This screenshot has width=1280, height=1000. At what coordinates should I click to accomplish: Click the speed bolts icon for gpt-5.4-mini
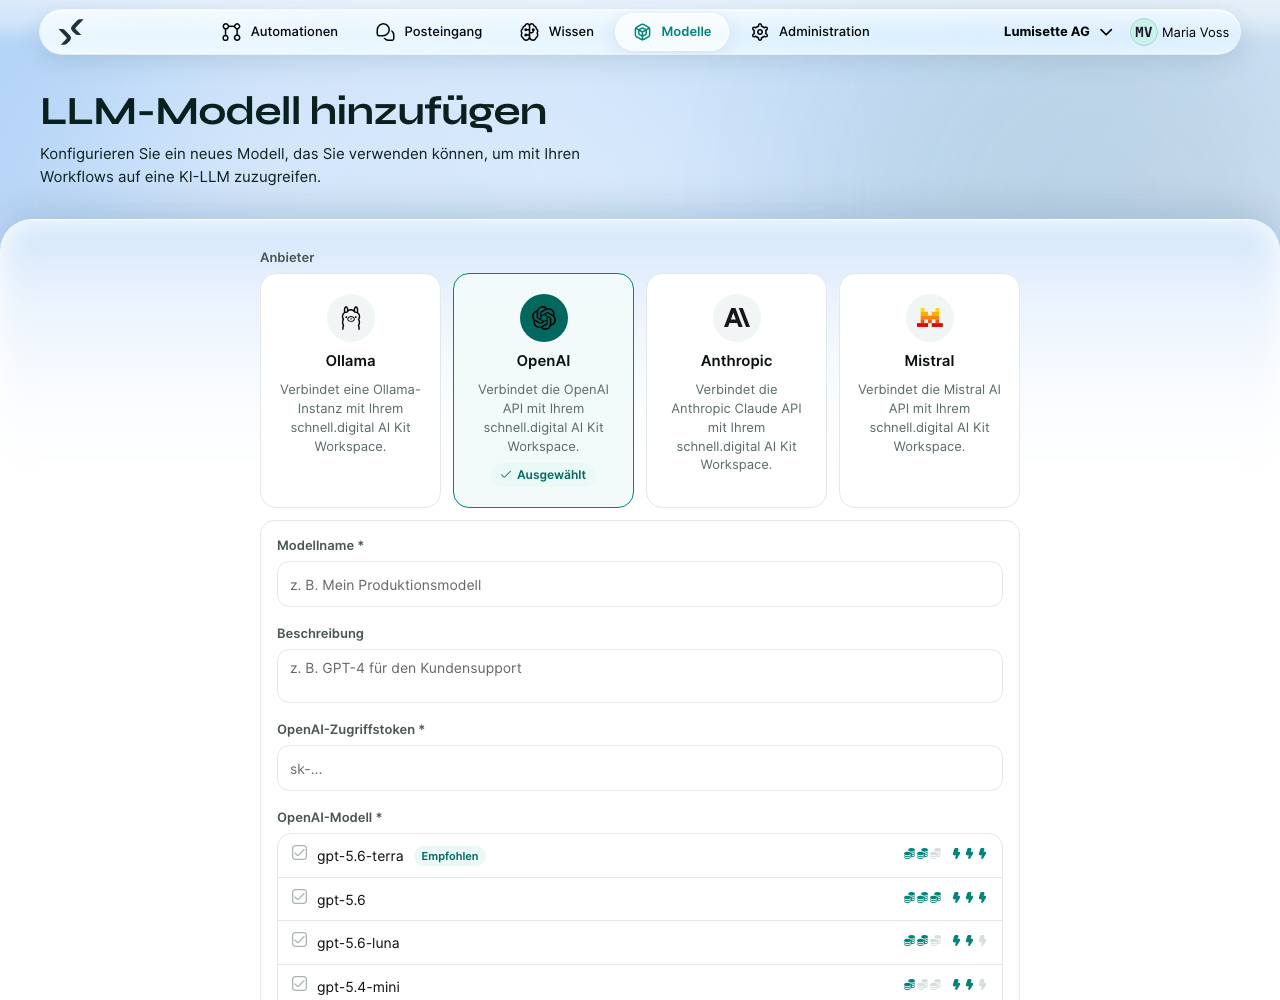click(x=970, y=985)
